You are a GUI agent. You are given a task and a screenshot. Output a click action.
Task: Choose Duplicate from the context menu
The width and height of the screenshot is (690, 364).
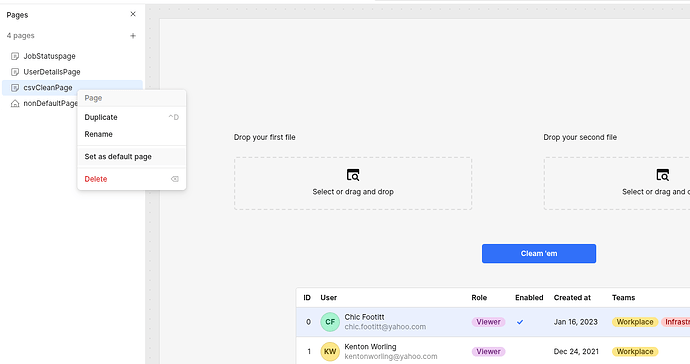click(132, 117)
